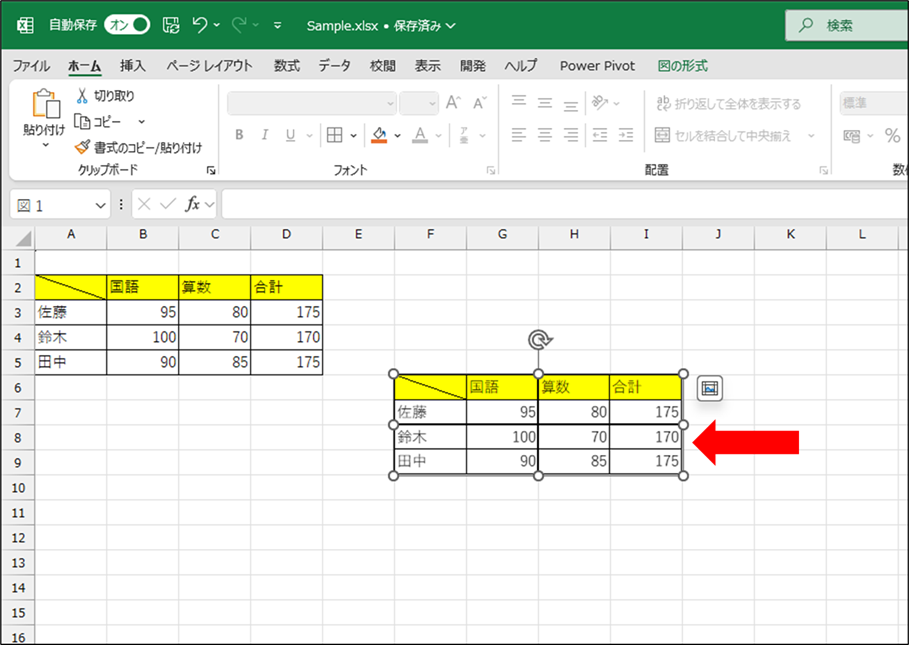Click the fx insert function icon
Screen dimensions: 909x645
tap(192, 204)
